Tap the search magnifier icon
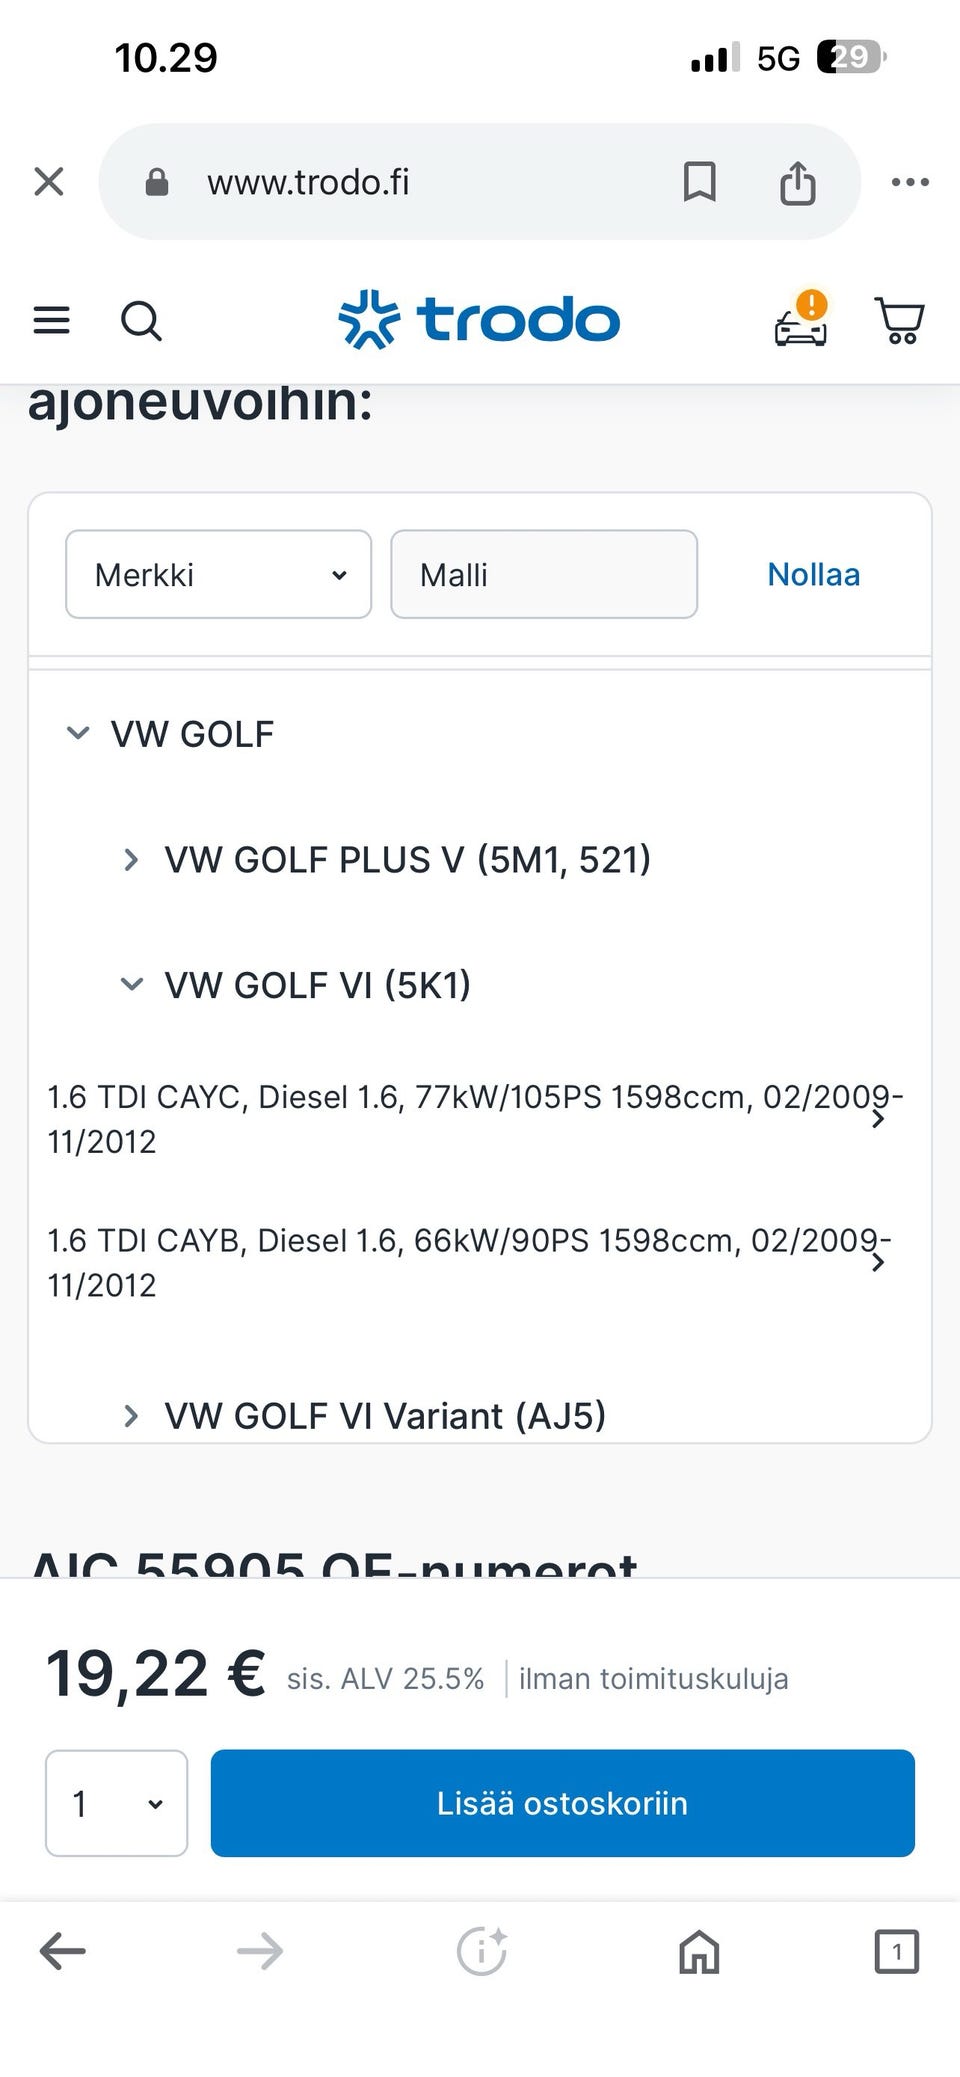The image size is (960, 2077). 141,321
